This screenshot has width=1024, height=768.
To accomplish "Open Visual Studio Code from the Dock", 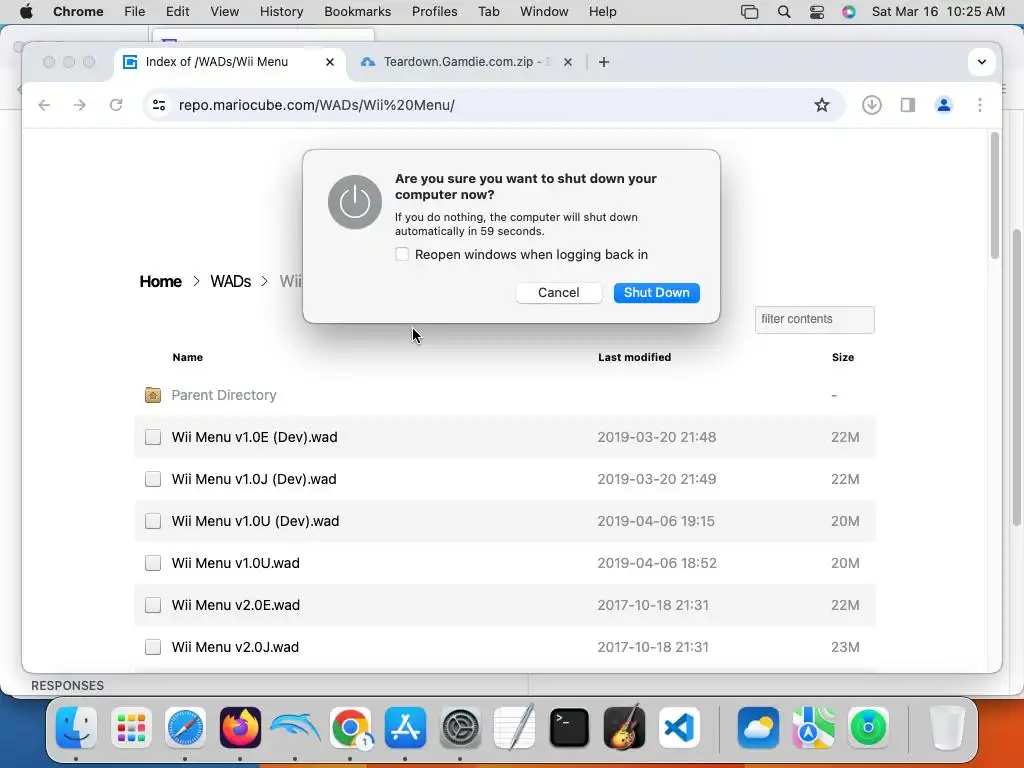I will click(x=679, y=728).
